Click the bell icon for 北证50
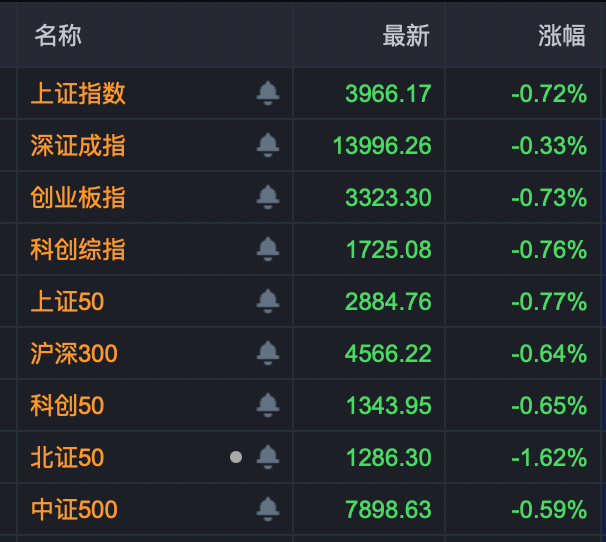Screen dimensions: 606x542 pyautogui.click(x=267, y=458)
